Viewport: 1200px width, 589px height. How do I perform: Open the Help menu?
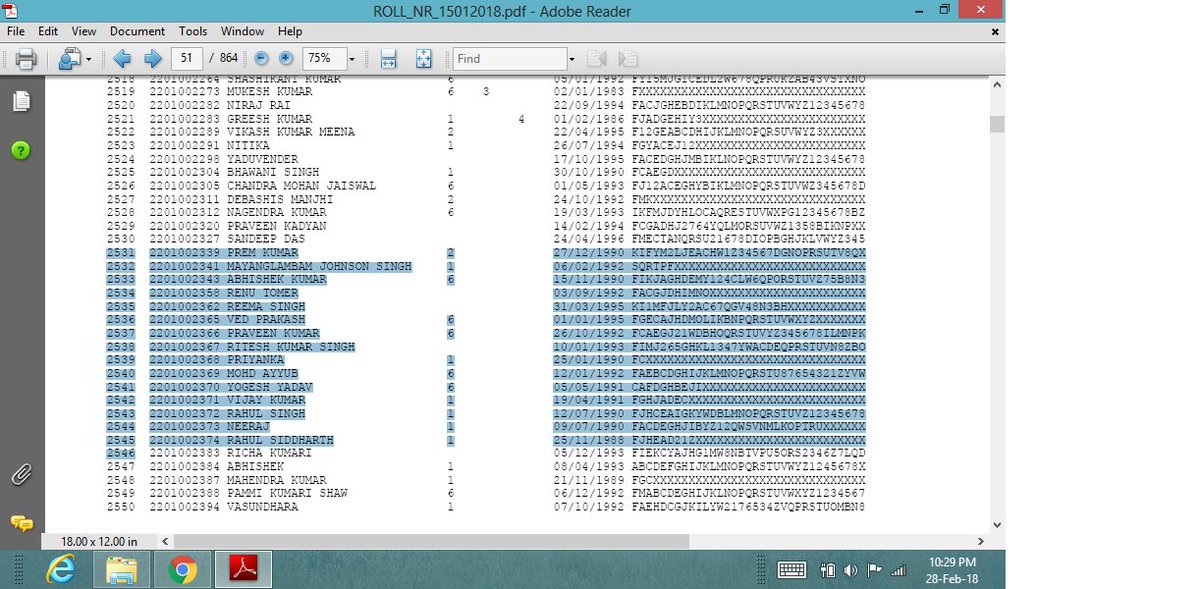290,32
